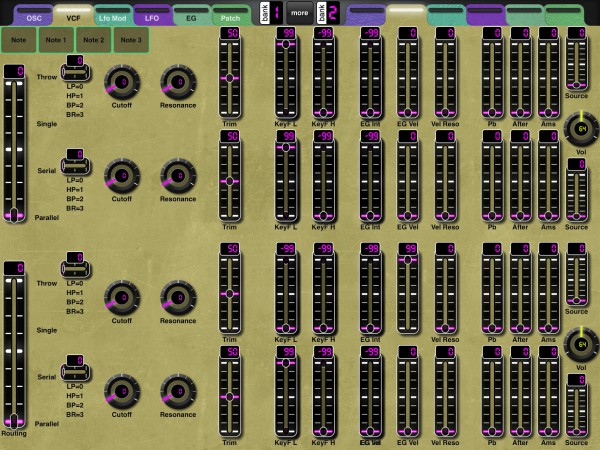Click the Source slider handle in the third row

click(576, 301)
